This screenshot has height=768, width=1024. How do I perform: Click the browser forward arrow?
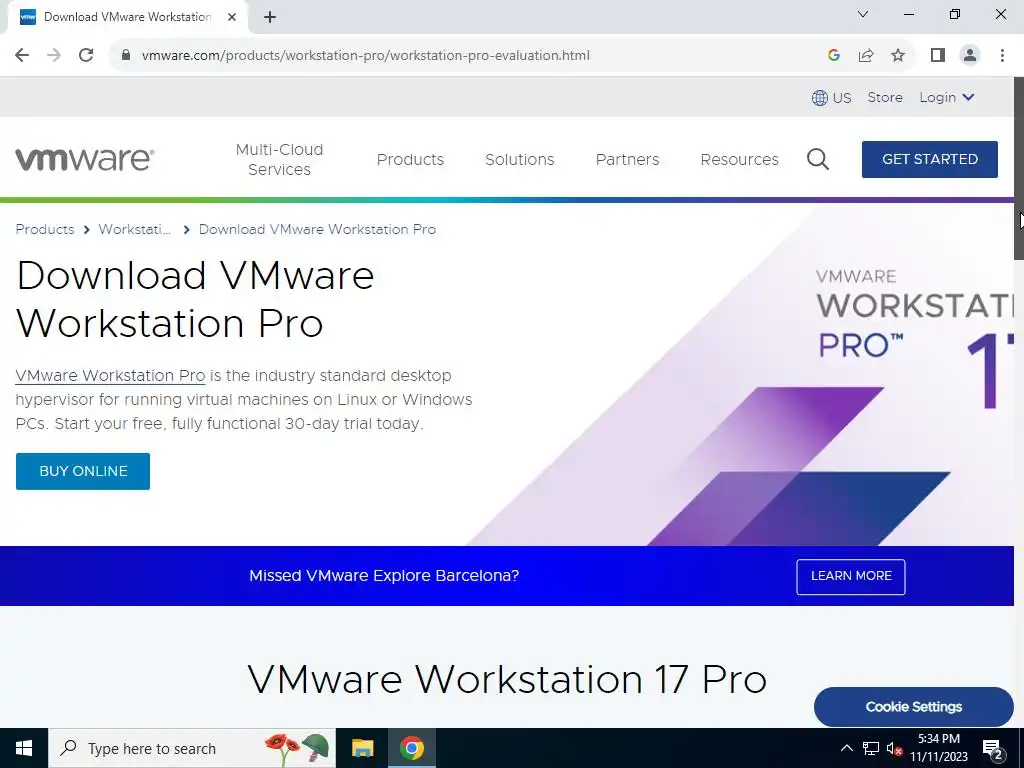(54, 56)
